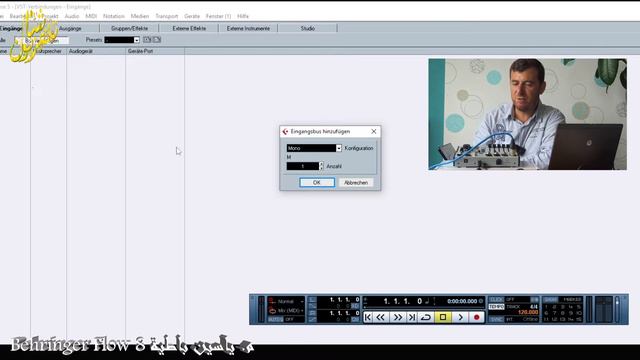This screenshot has width=640, height=360.
Task: Click the Rewind button in transport
Action: [381, 317]
